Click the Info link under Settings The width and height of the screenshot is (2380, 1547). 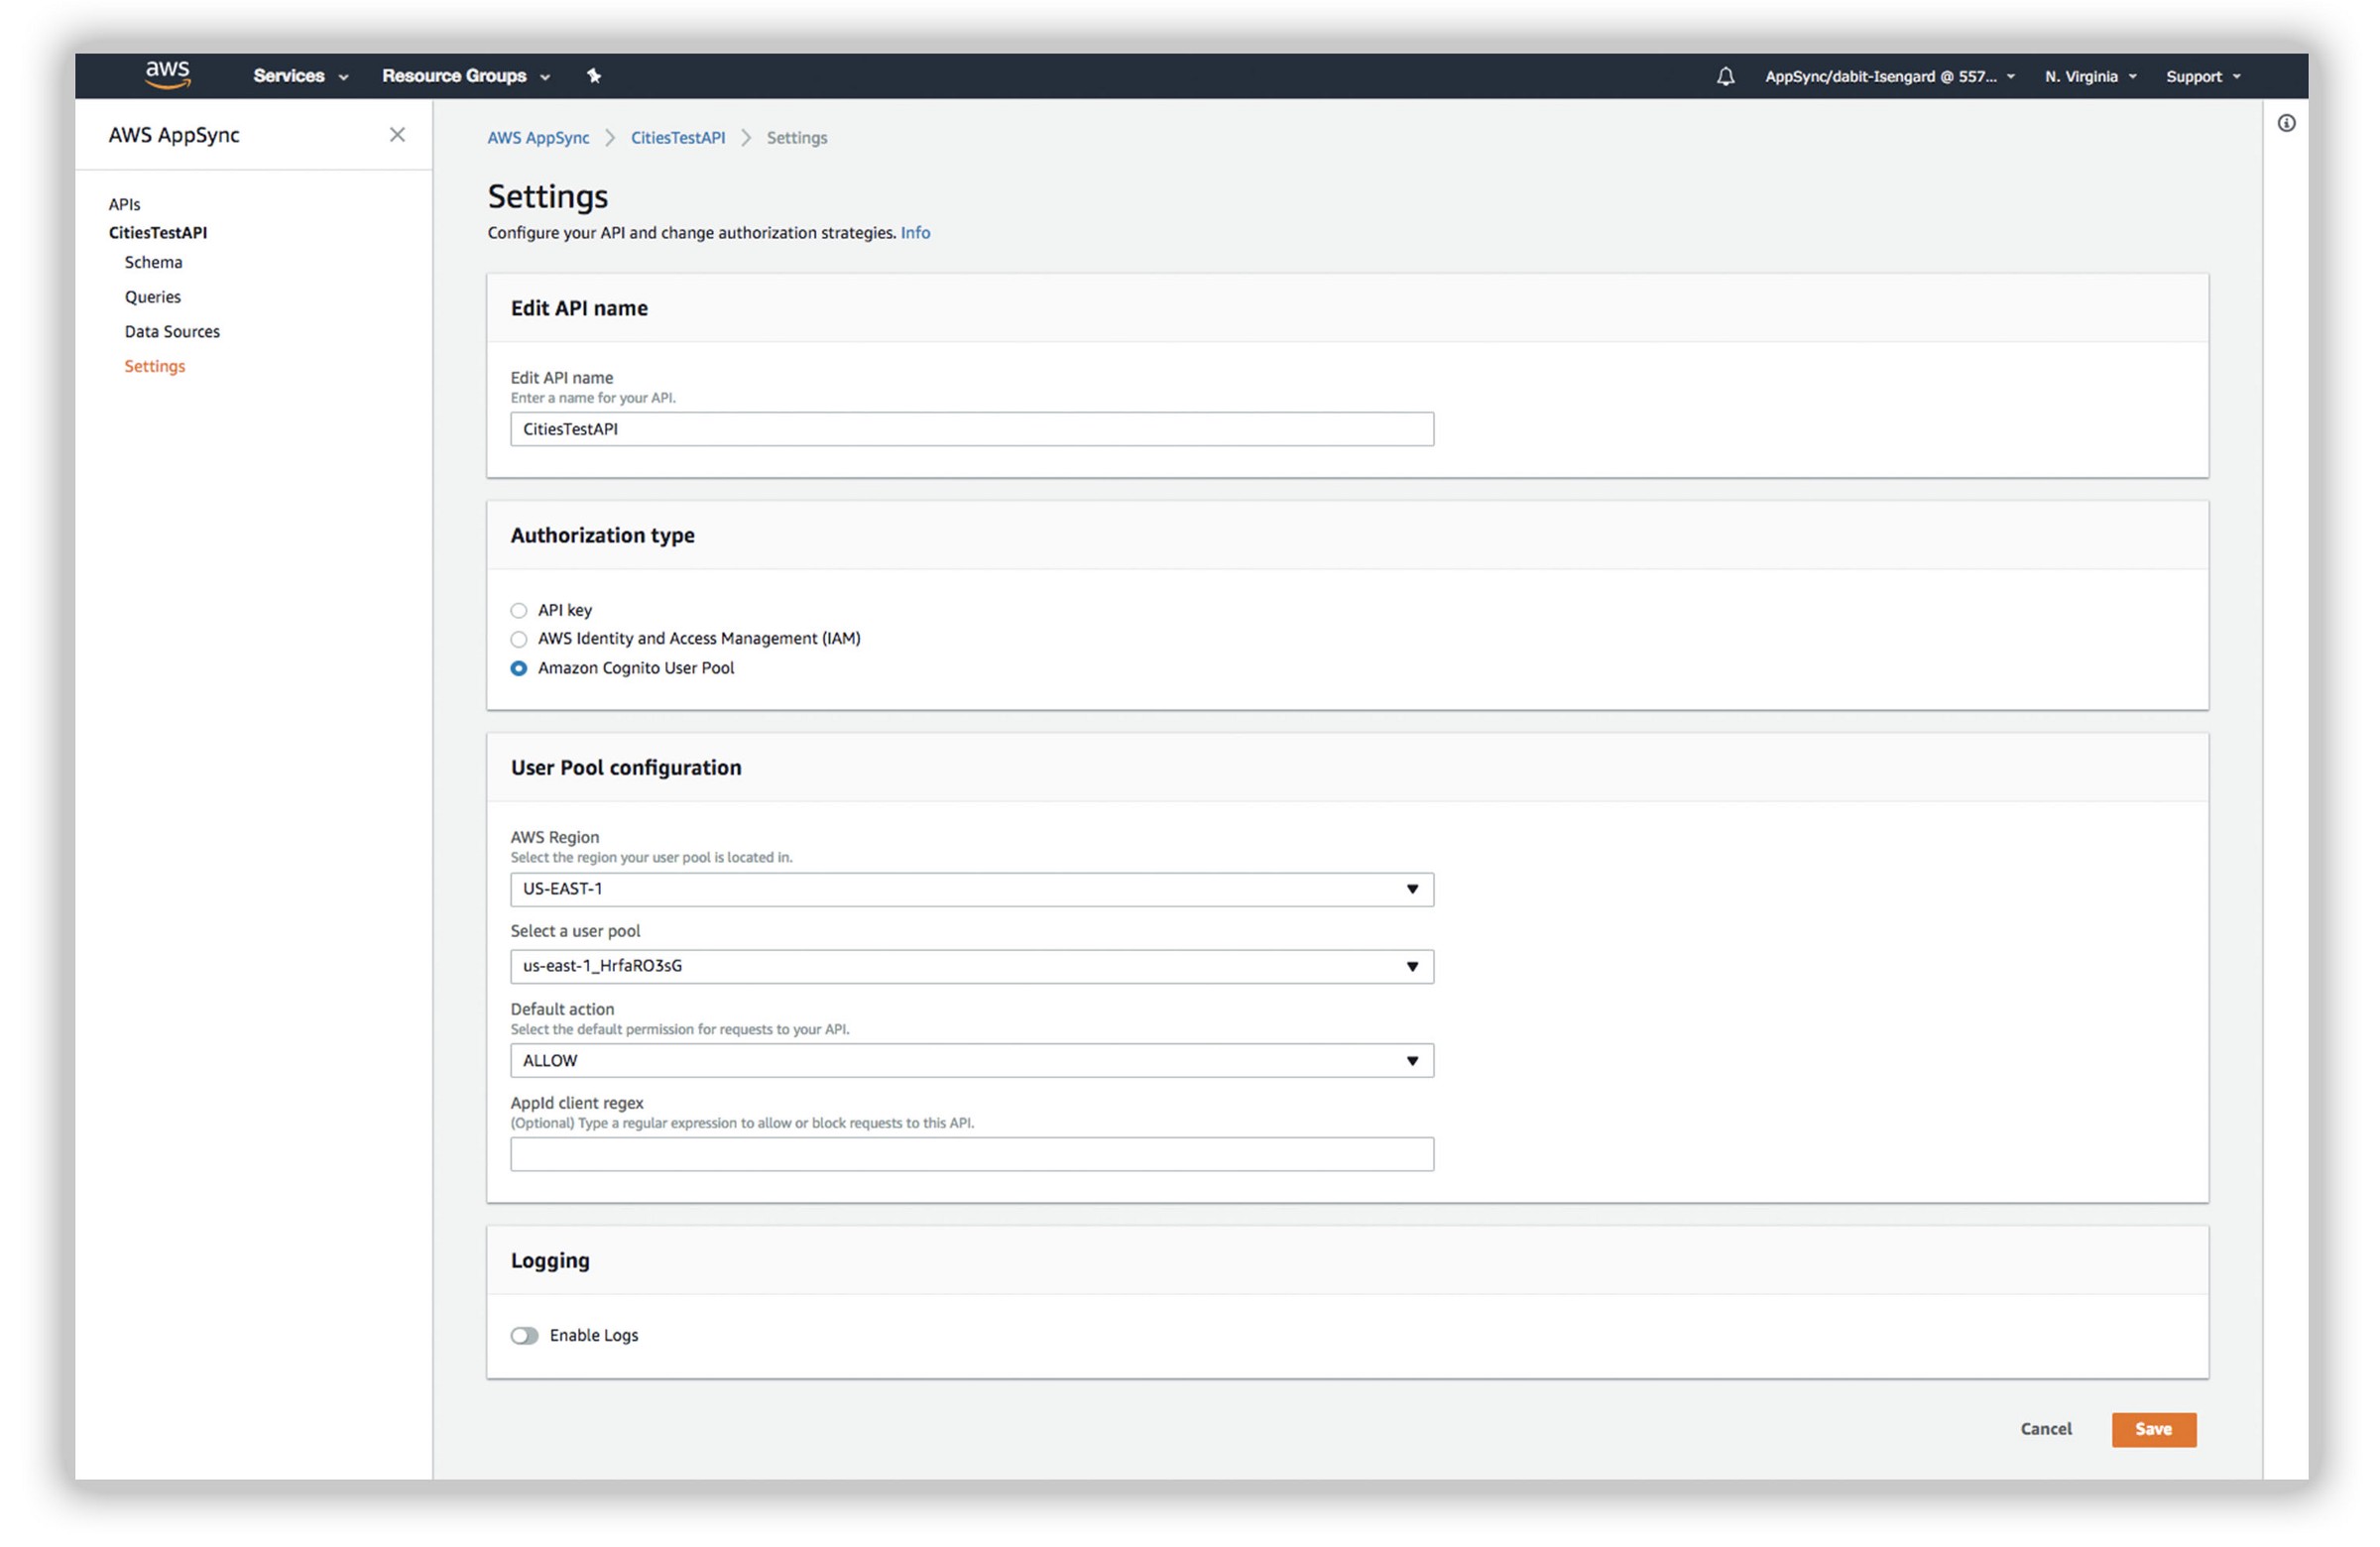[x=914, y=233]
